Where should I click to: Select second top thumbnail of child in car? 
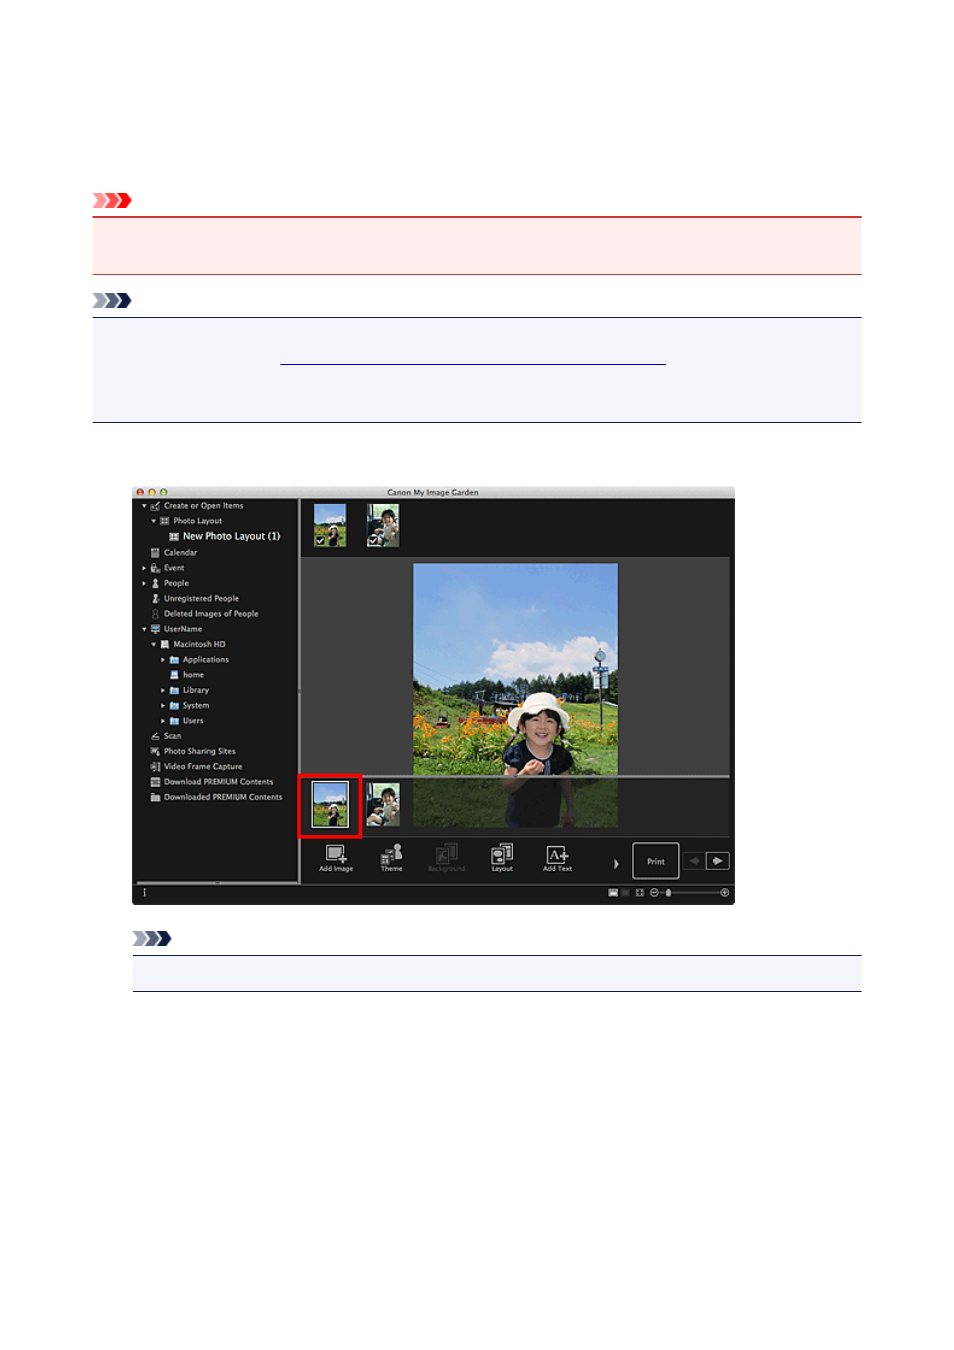click(383, 525)
